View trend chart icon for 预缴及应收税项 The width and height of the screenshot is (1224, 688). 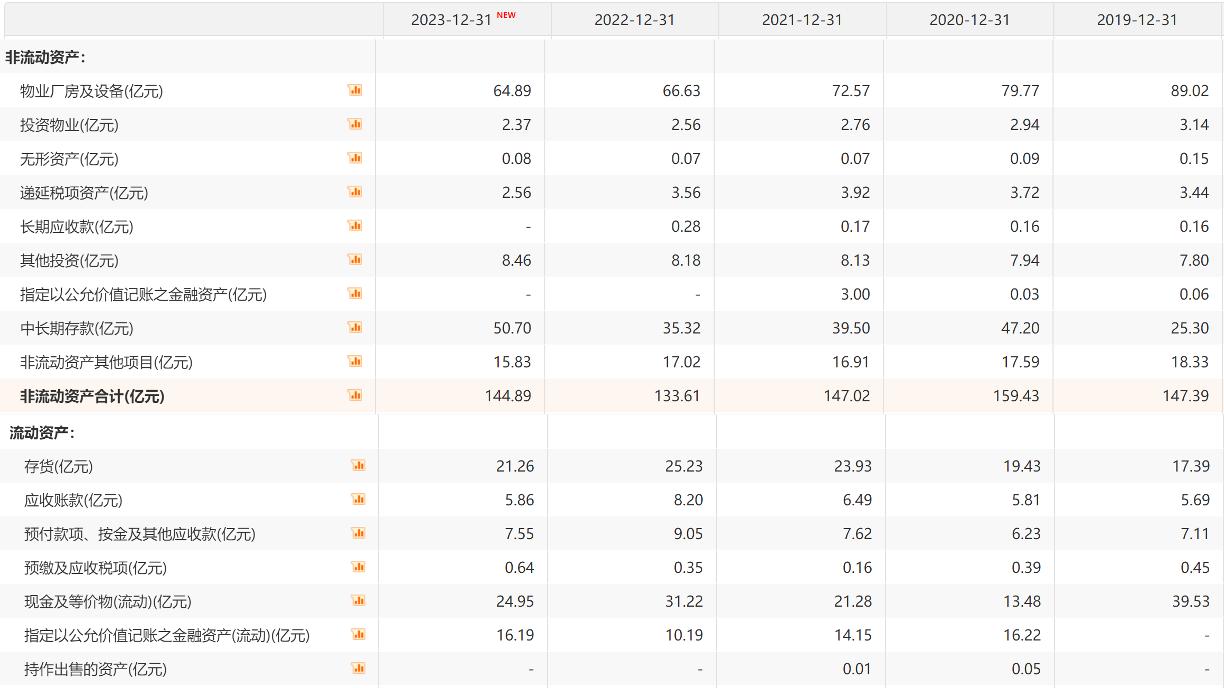359,568
